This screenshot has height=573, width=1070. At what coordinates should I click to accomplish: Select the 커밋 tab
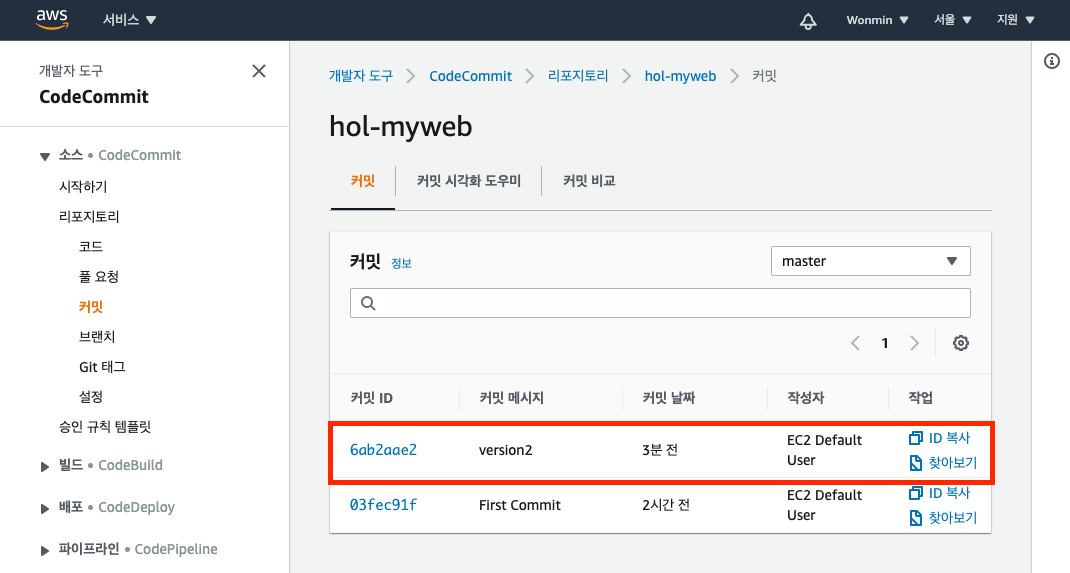[363, 181]
